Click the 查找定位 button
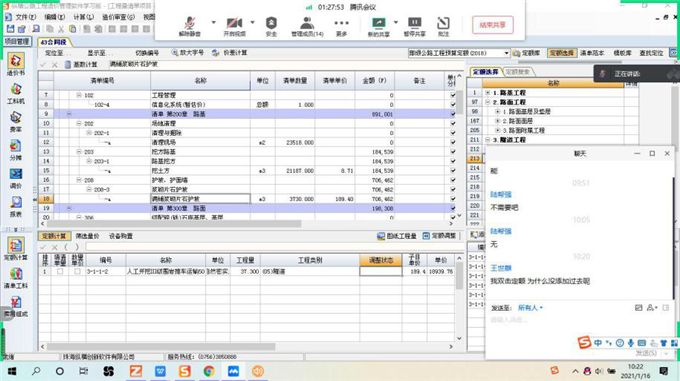This screenshot has height=381, width=680. pyautogui.click(x=651, y=53)
